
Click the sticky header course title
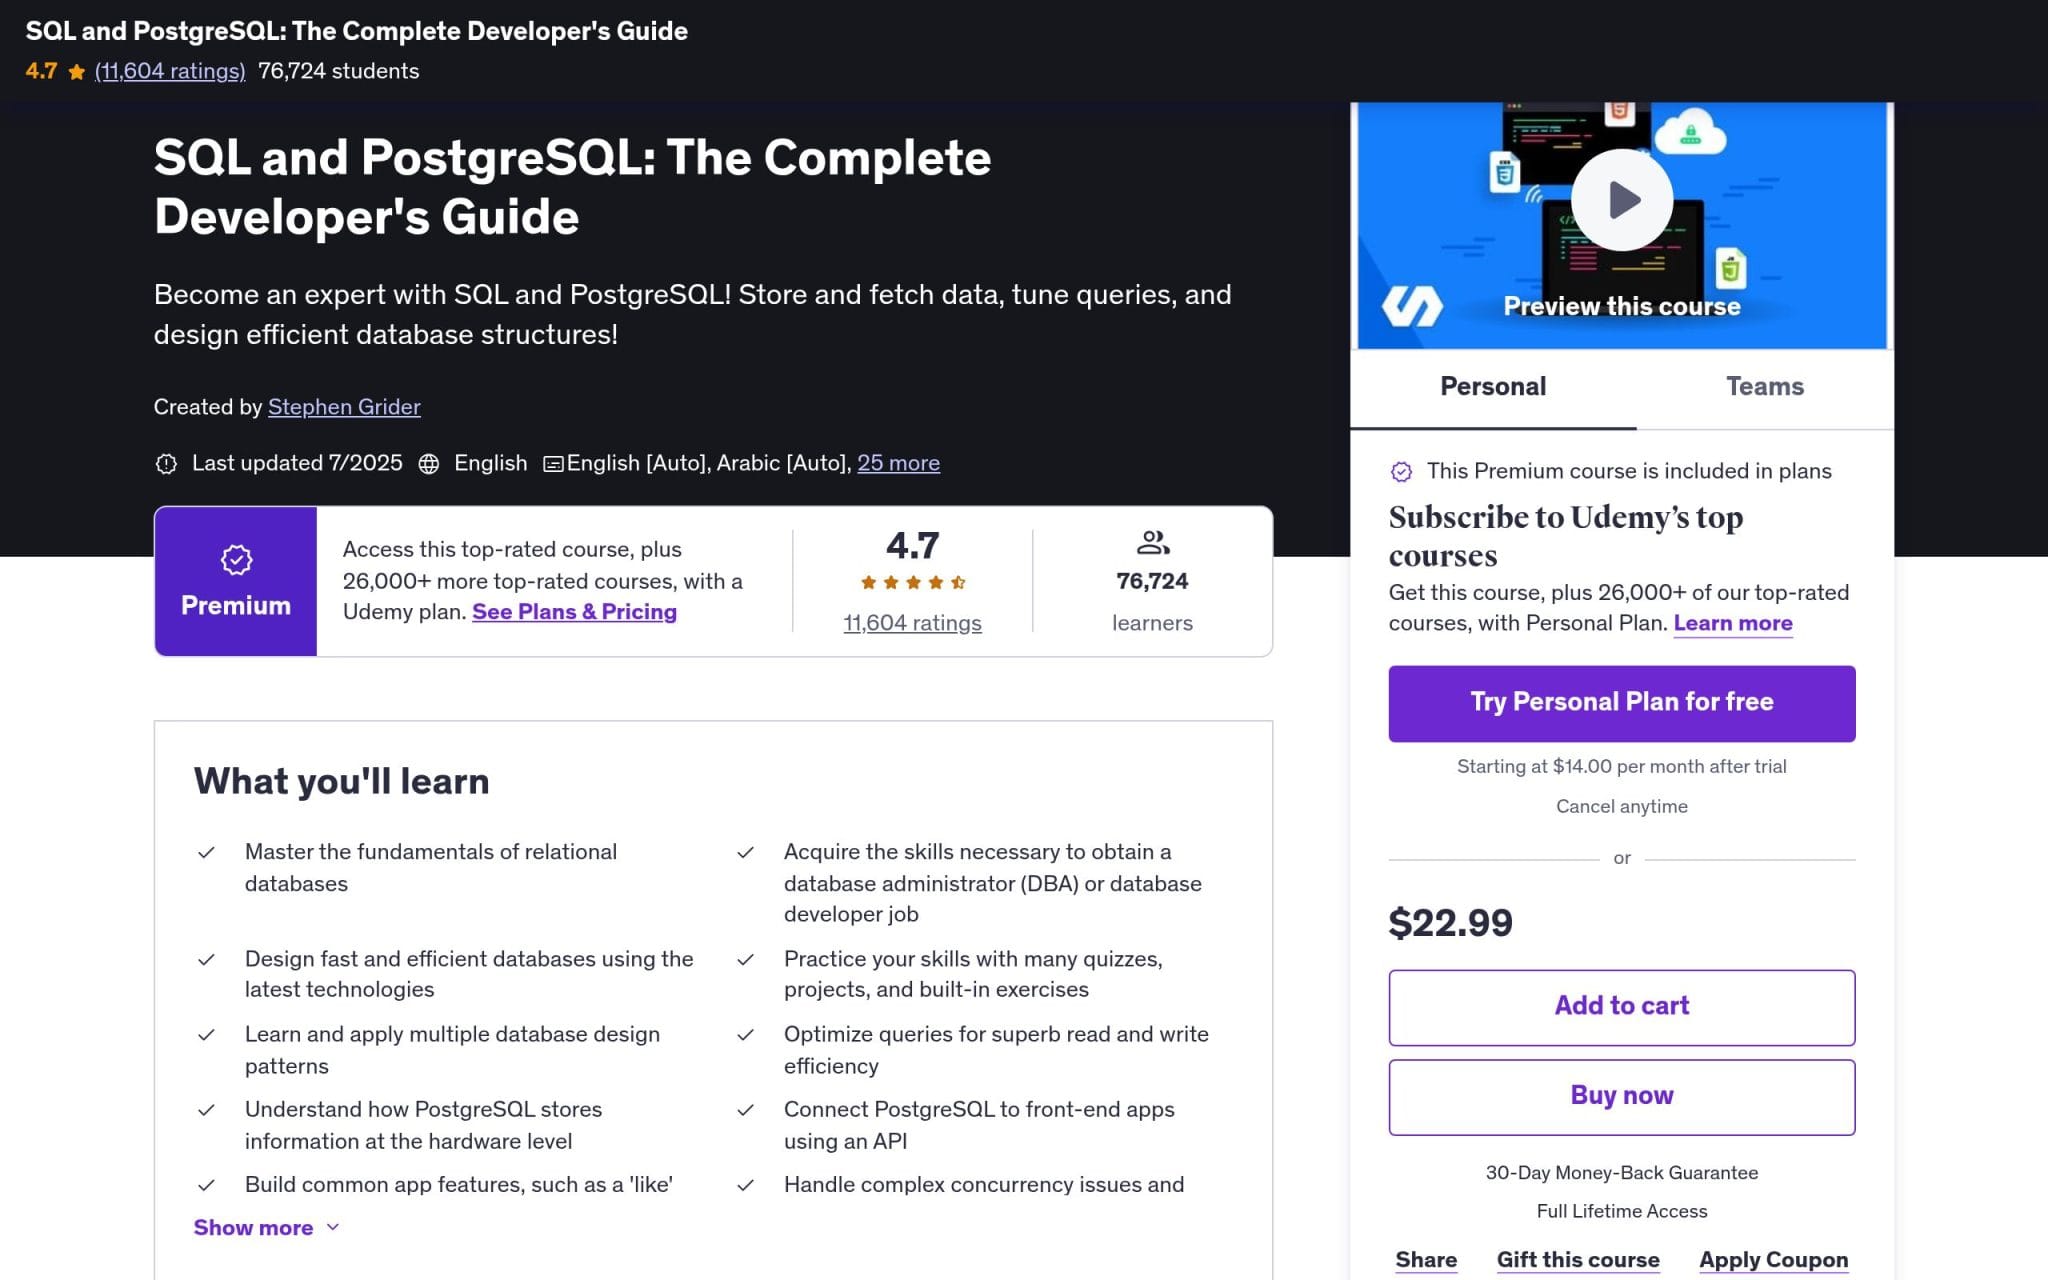click(x=356, y=31)
